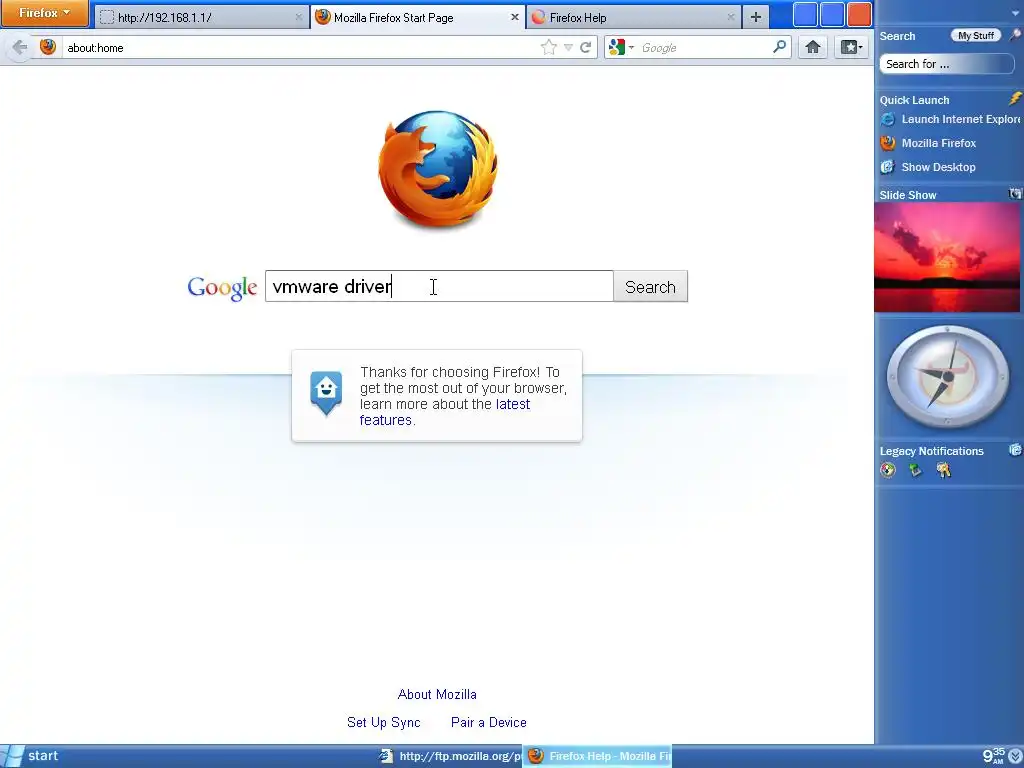Click the Slide Show camera icon
This screenshot has height=768, width=1024.
coord(1015,193)
